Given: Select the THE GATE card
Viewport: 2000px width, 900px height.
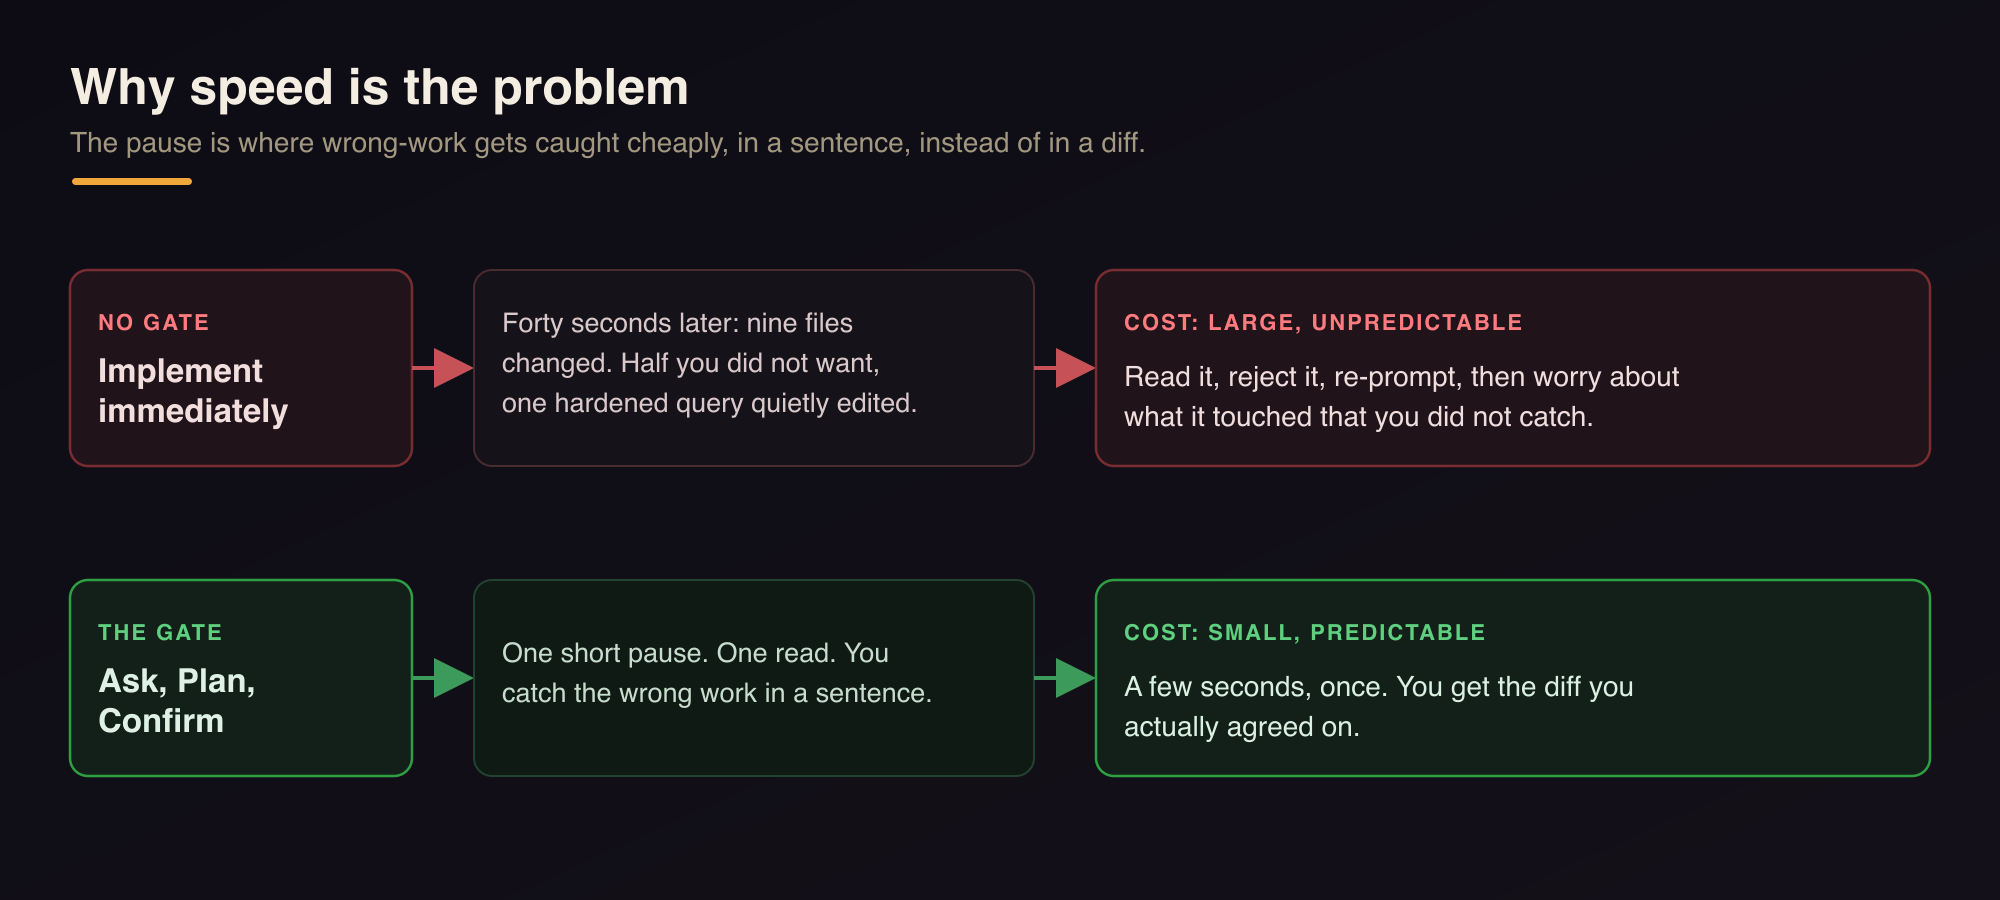Looking at the screenshot, I should [241, 678].
